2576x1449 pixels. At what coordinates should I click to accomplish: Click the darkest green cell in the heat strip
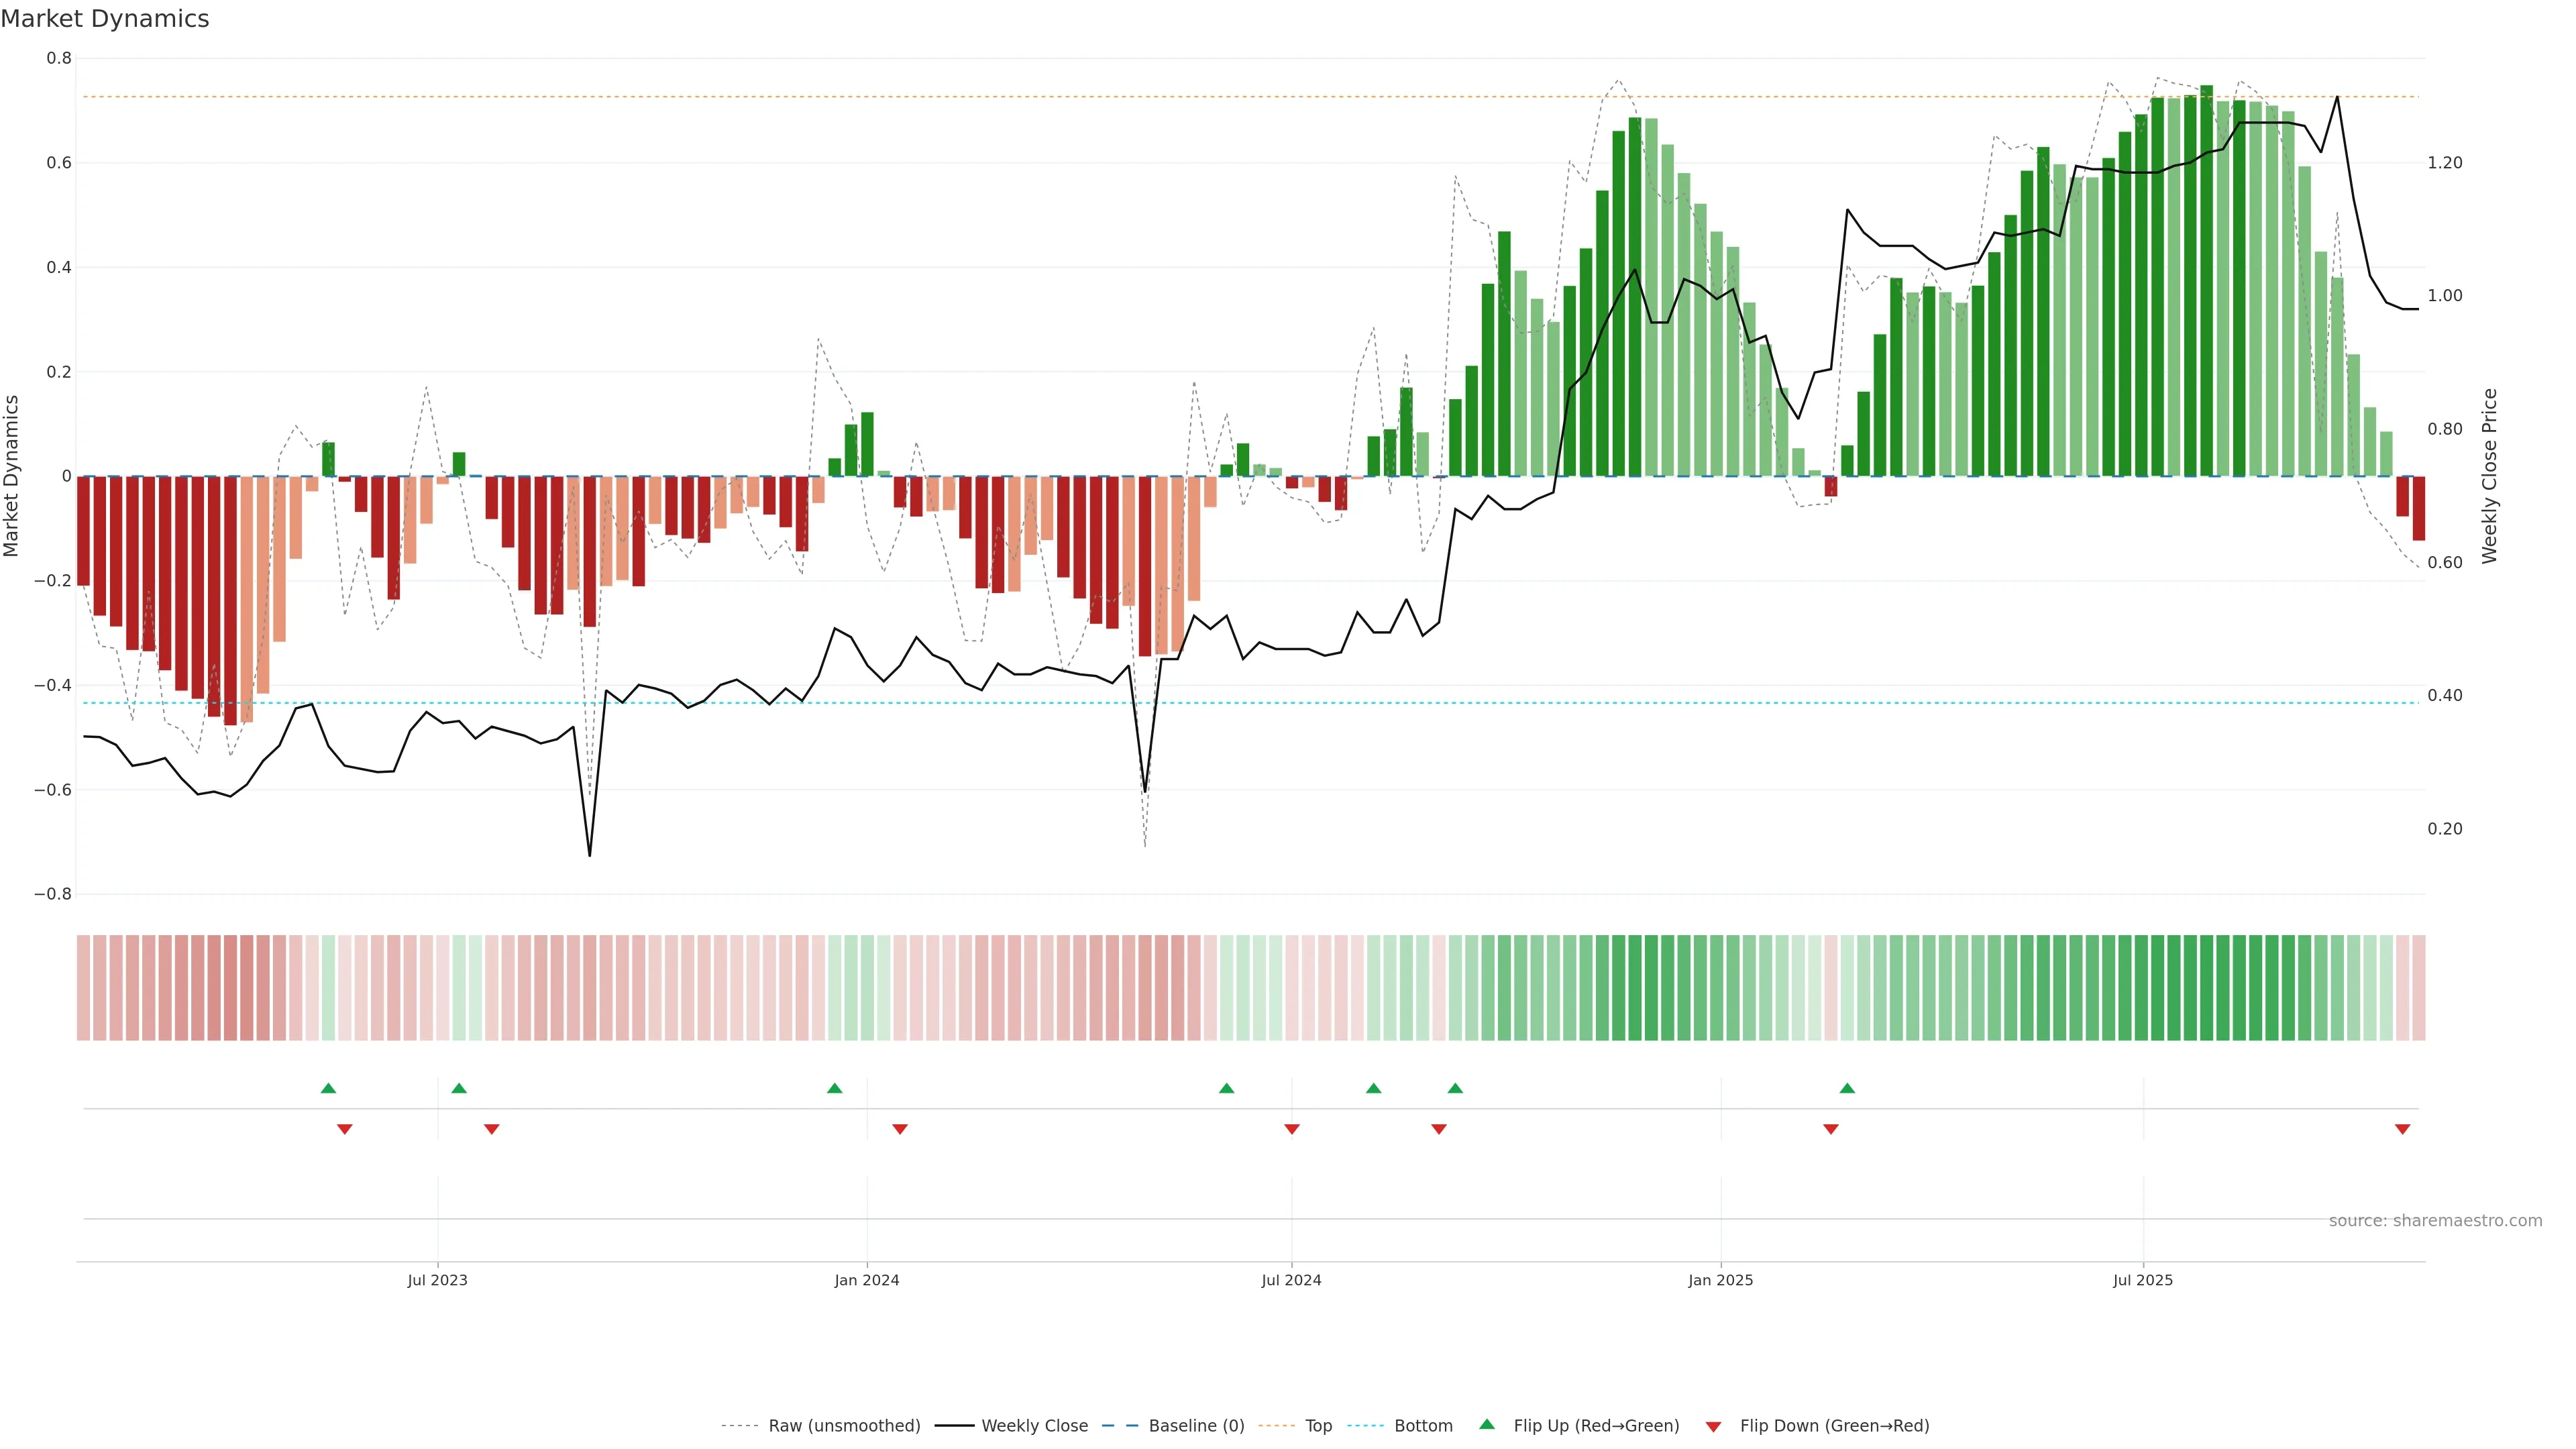coord(2206,988)
